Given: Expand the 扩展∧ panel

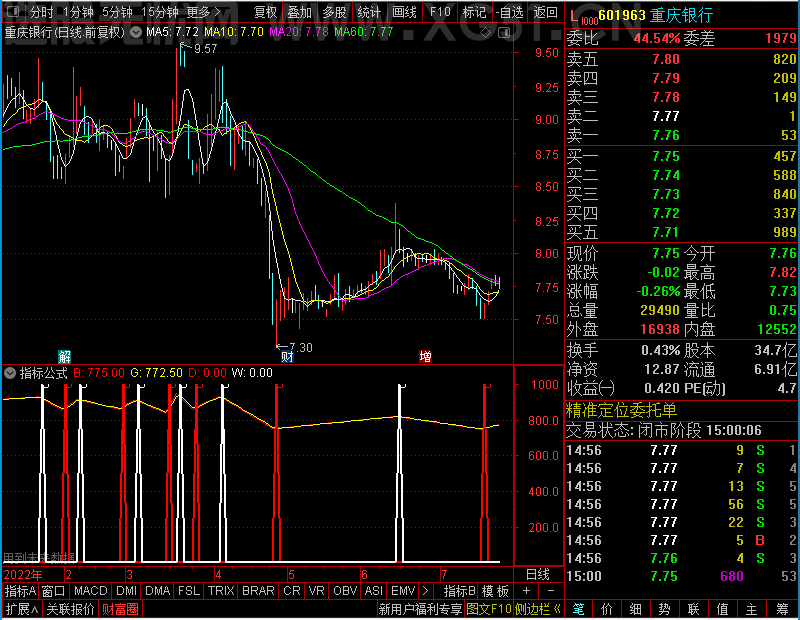Looking at the screenshot, I should (22, 609).
